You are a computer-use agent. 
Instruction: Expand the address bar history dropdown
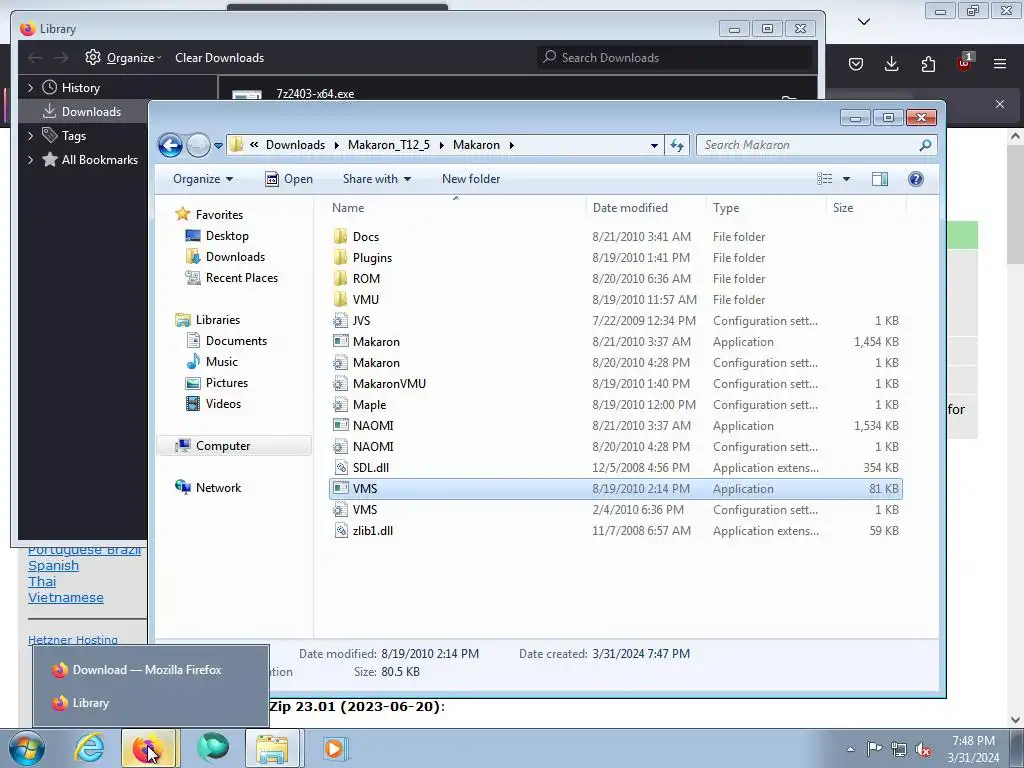654,146
